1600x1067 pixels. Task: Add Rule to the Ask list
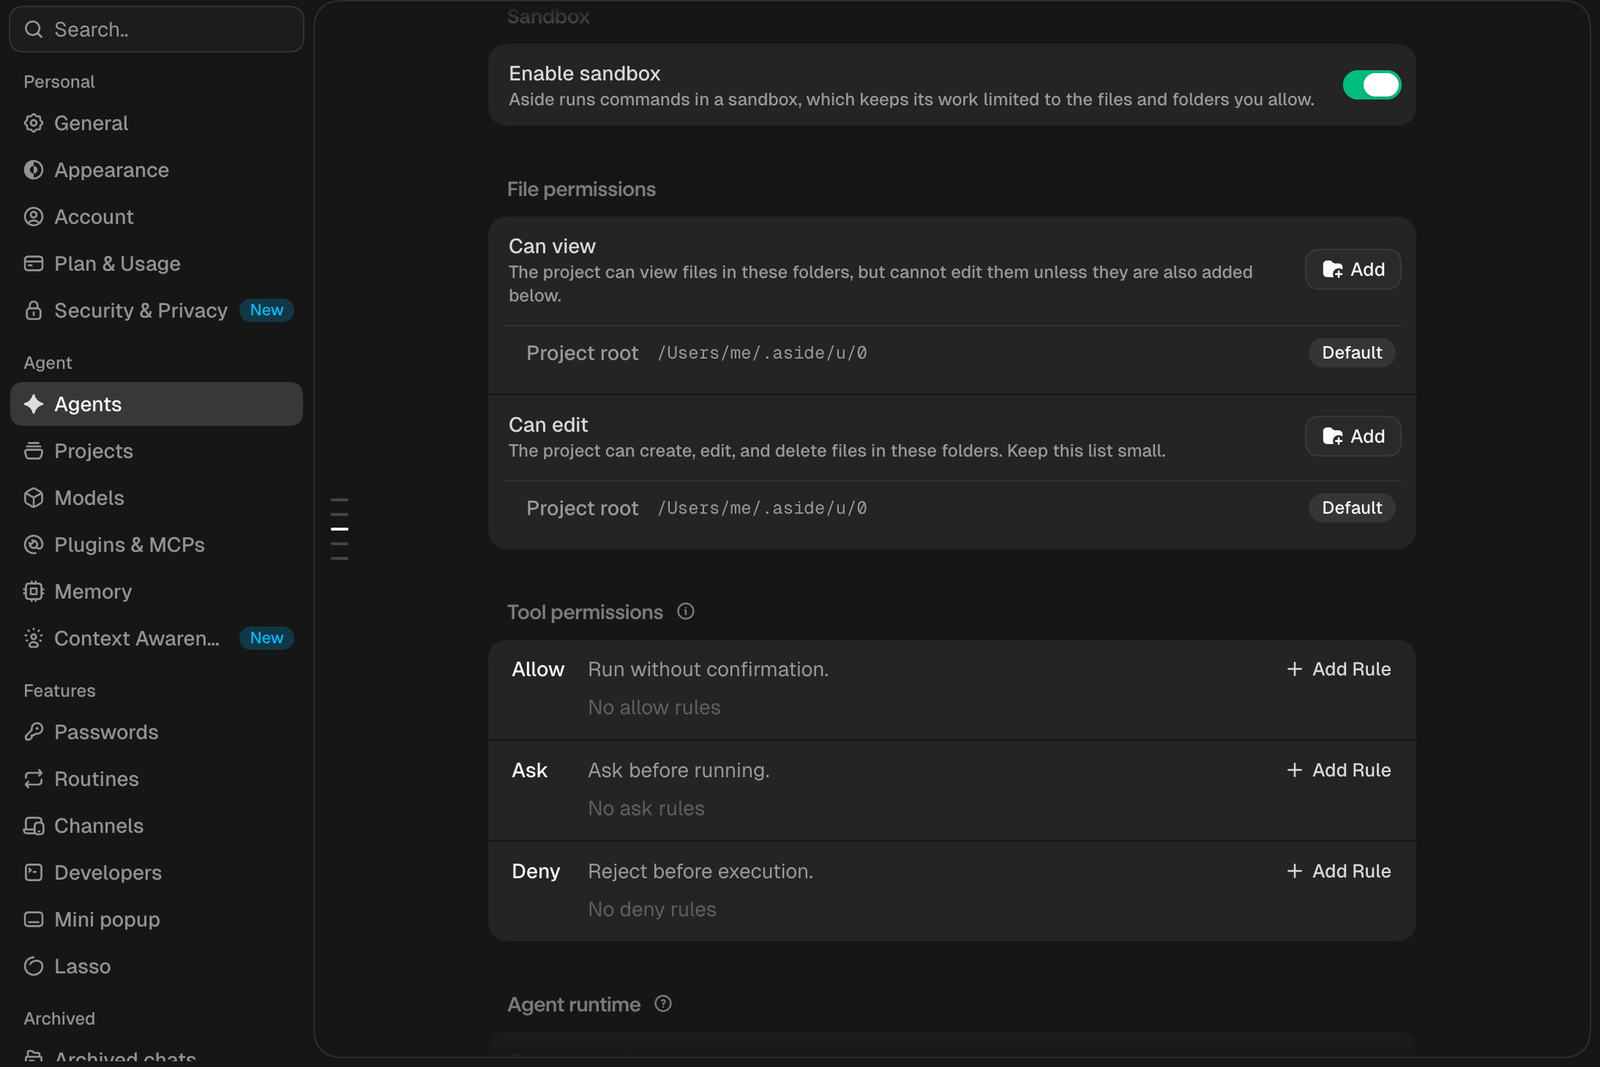point(1338,770)
